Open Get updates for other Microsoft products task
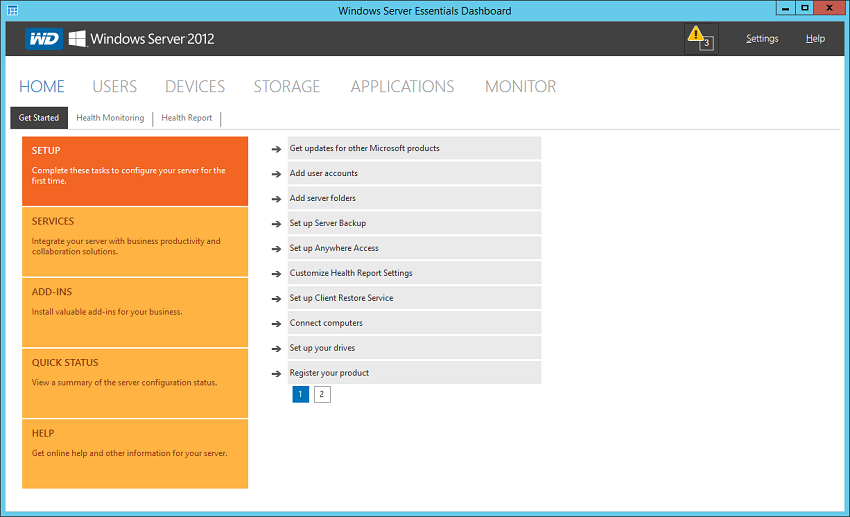850x517 pixels. (414, 148)
